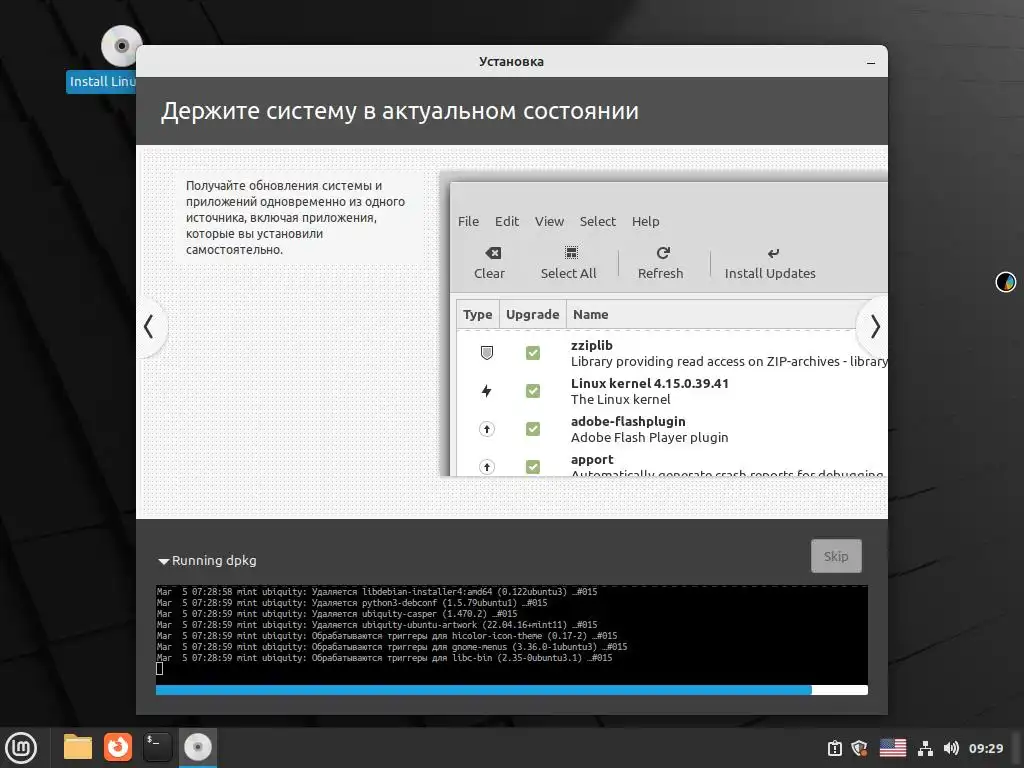Toggle the zziplib upgrade checkbox
1024x768 pixels.
point(533,353)
